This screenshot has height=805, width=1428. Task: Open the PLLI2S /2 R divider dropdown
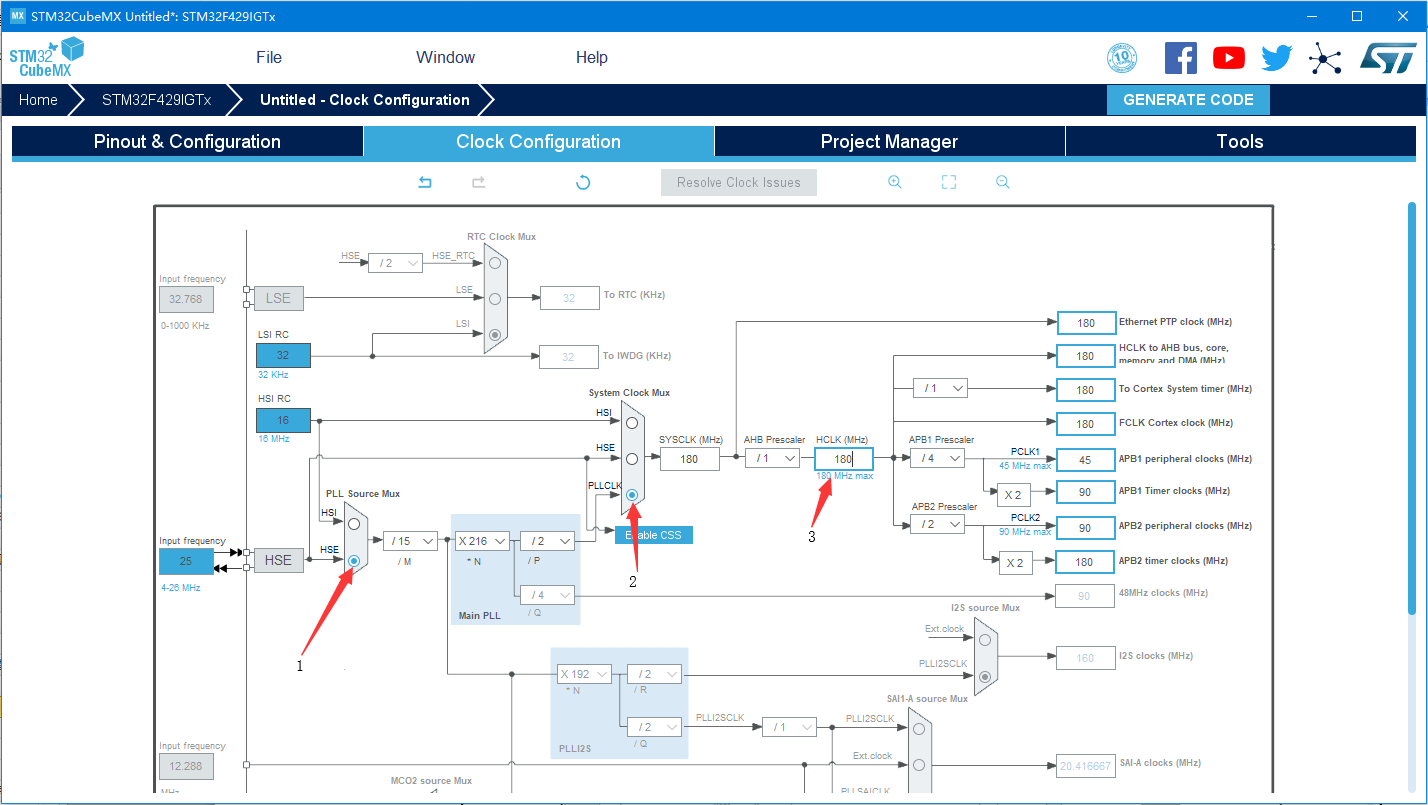pos(654,674)
